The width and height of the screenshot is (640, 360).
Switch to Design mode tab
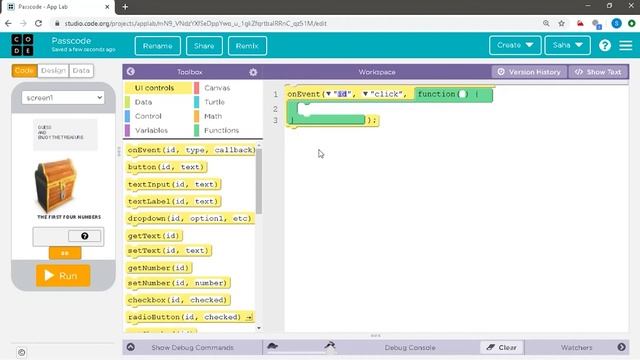tap(53, 71)
